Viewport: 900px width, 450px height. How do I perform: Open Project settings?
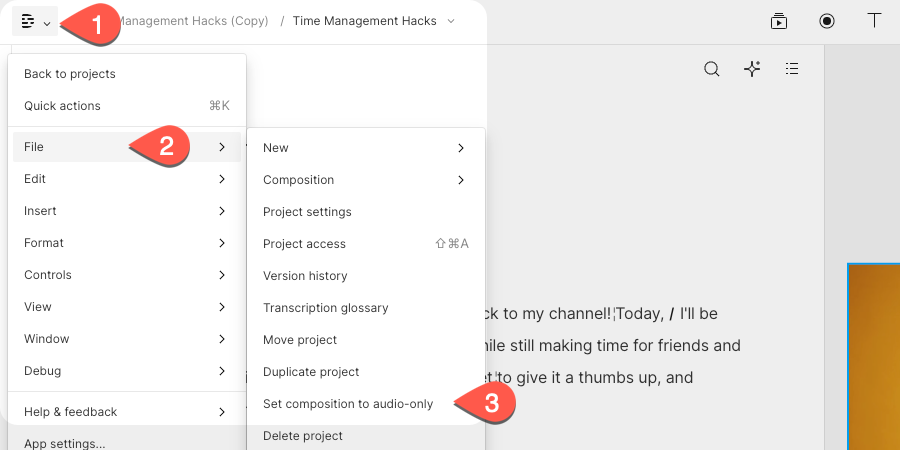(x=307, y=212)
